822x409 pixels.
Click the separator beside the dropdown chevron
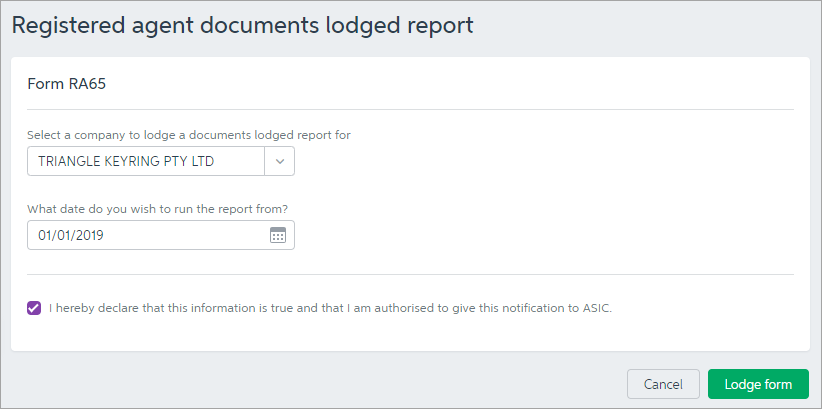[x=264, y=161]
